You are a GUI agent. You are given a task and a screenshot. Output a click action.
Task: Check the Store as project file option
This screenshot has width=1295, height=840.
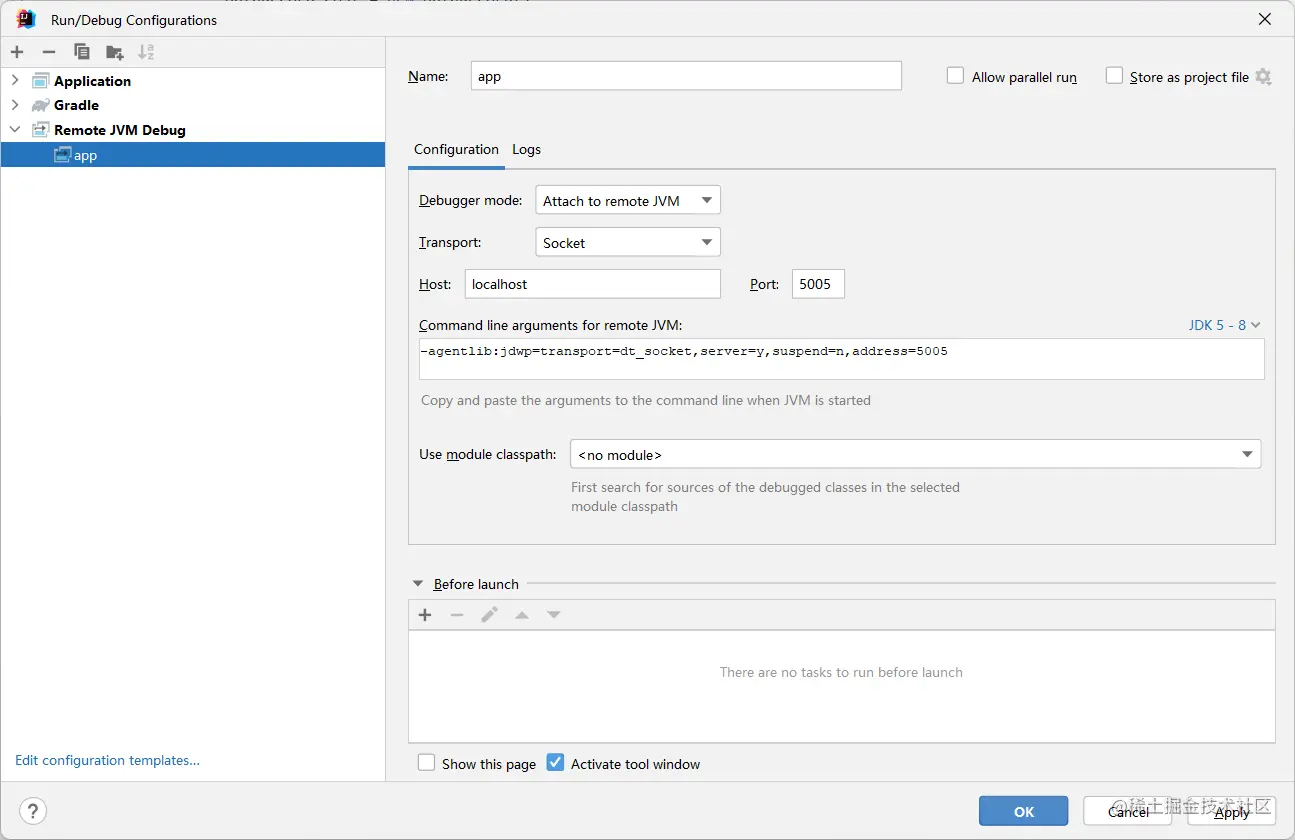(1114, 76)
